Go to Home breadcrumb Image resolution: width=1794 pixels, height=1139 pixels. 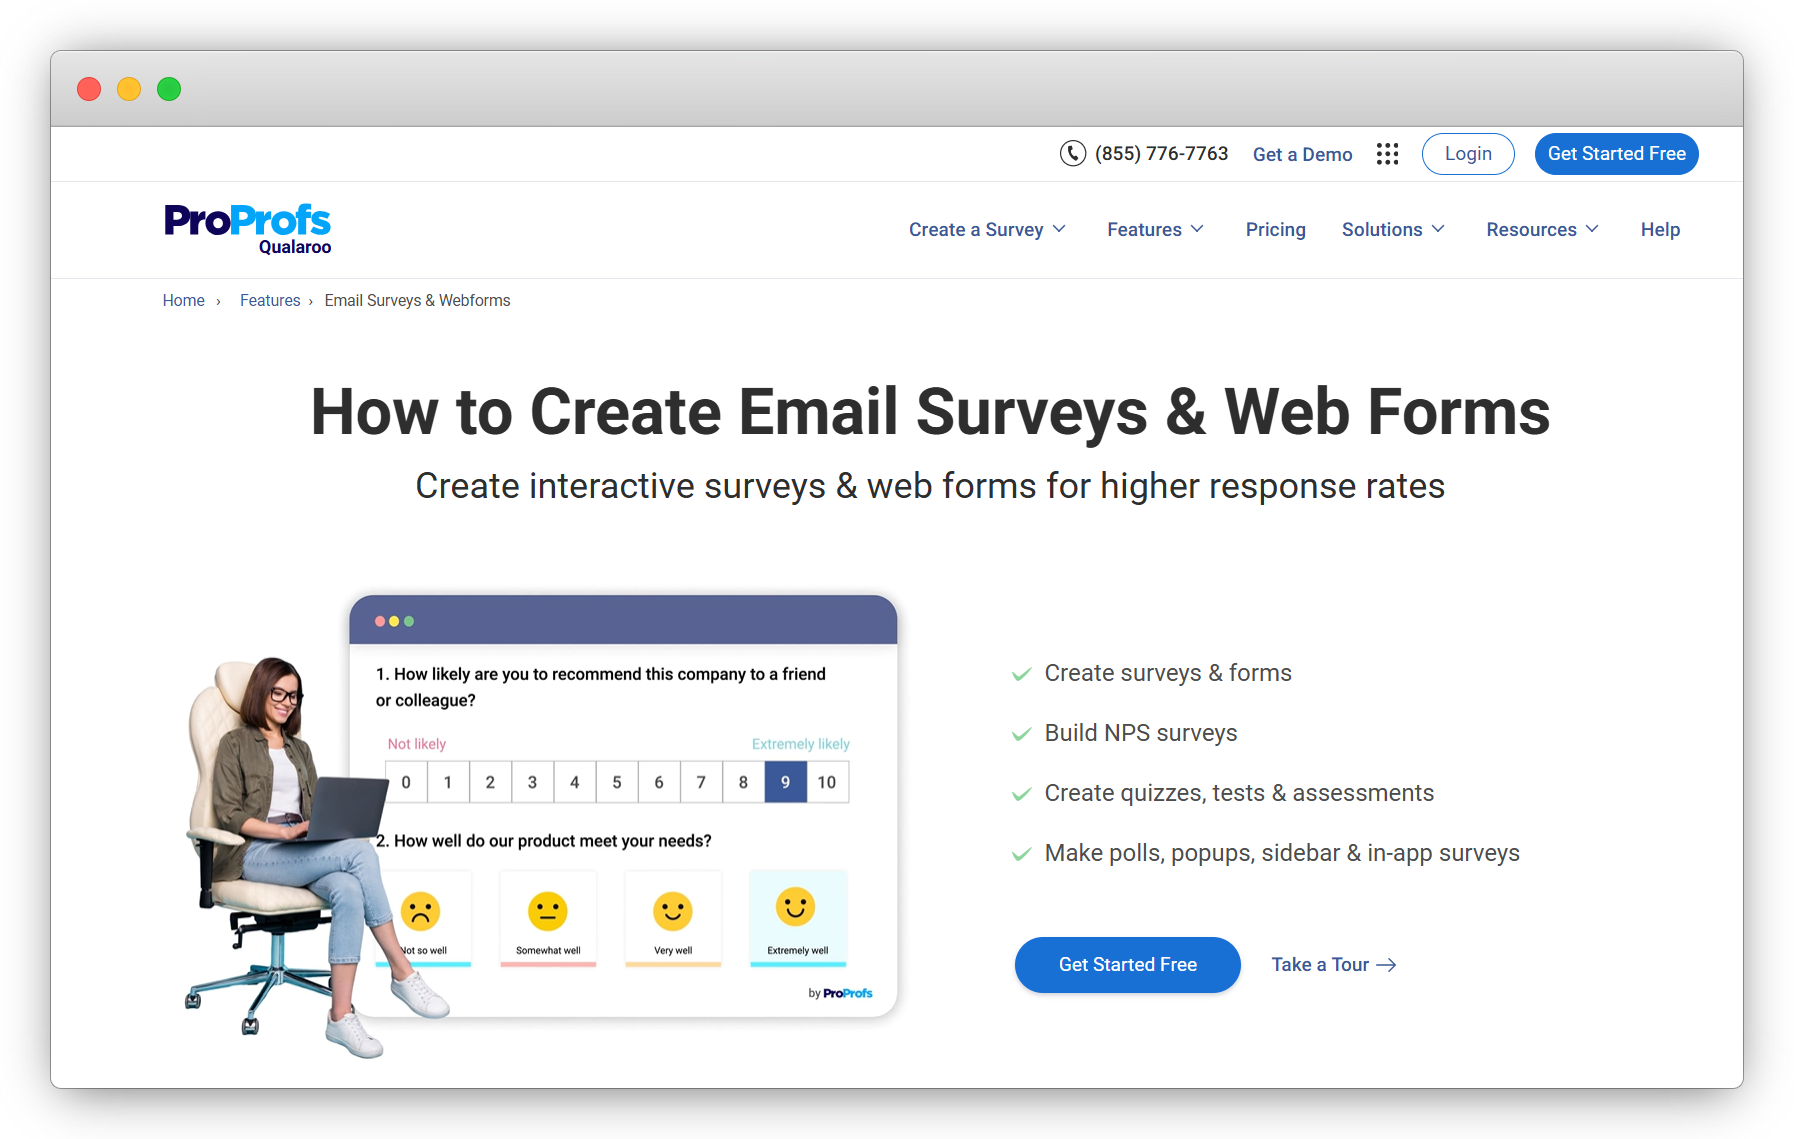point(183,300)
